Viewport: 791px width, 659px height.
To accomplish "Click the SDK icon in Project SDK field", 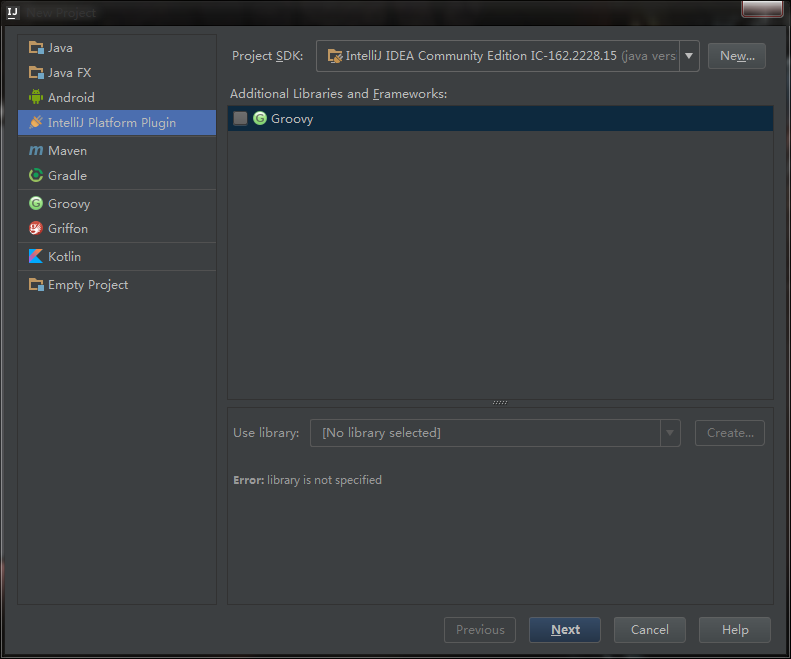I will coord(335,56).
